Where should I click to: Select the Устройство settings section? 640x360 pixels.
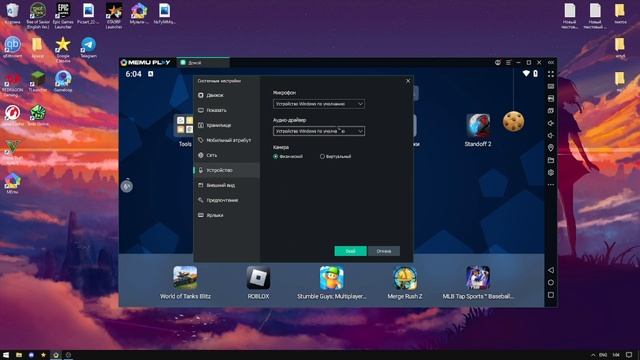click(x=227, y=170)
